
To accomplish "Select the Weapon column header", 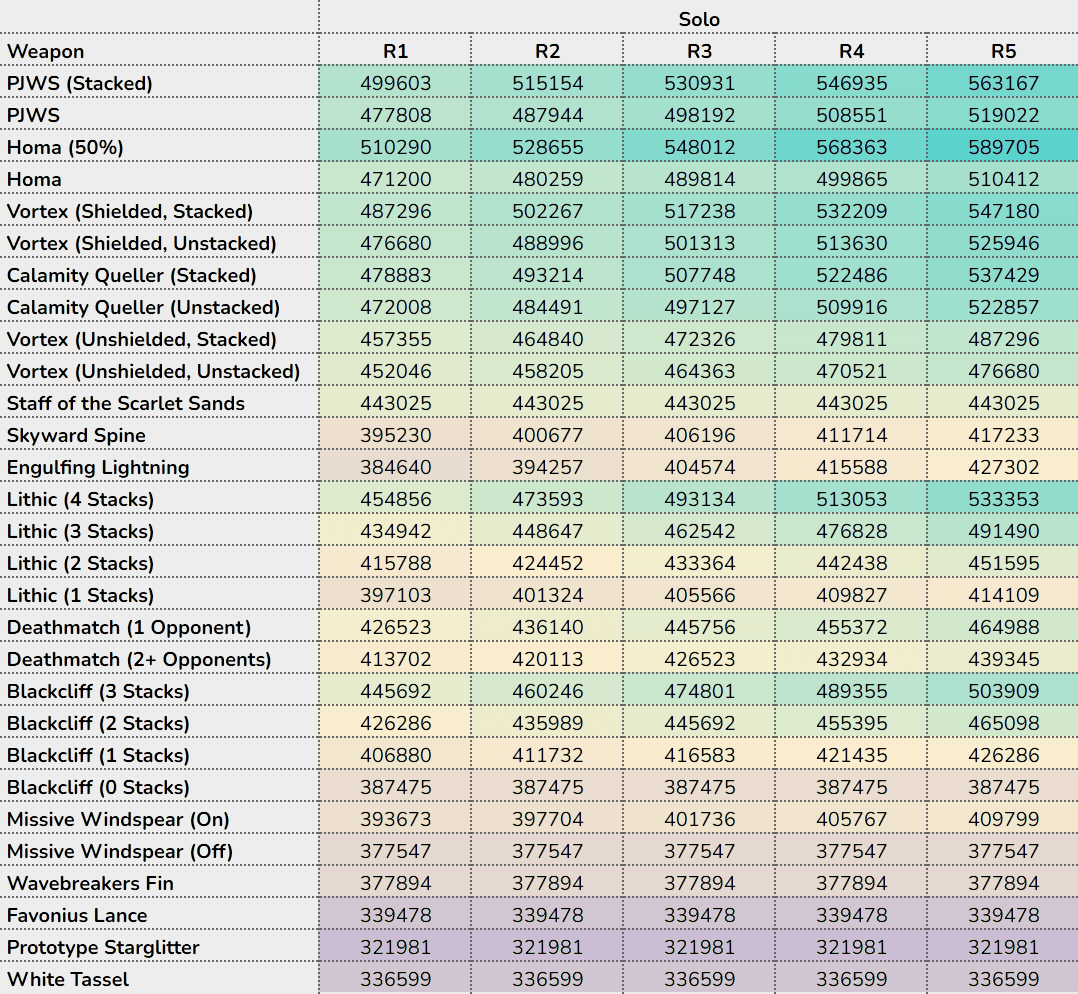I will pyautogui.click(x=46, y=51).
